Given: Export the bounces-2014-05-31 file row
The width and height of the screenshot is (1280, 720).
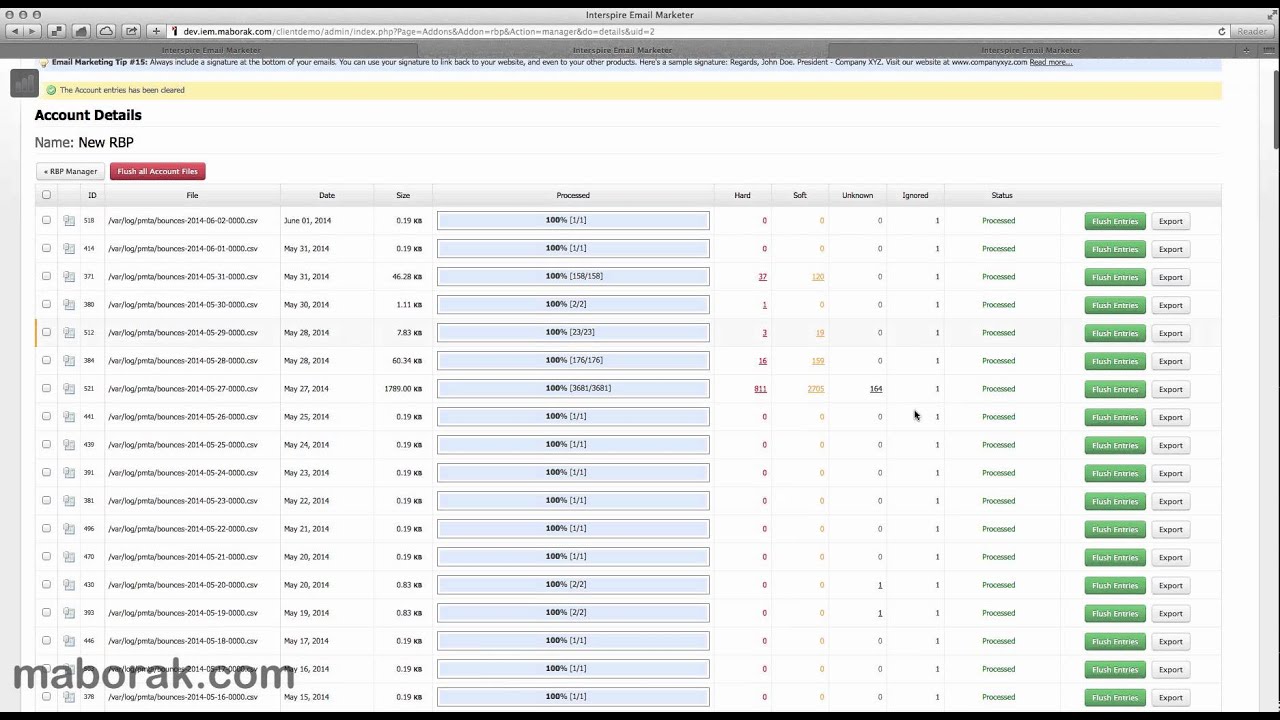Looking at the screenshot, I should (1170, 277).
